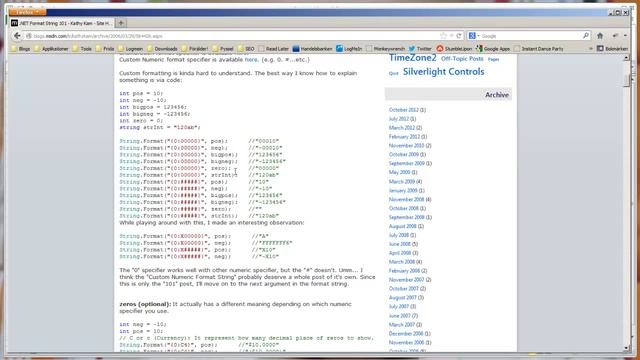Click the Archive sidebar heading

[x=497, y=95]
